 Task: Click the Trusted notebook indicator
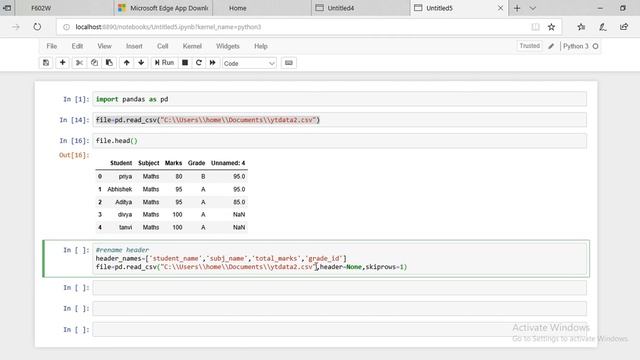pyautogui.click(x=529, y=46)
